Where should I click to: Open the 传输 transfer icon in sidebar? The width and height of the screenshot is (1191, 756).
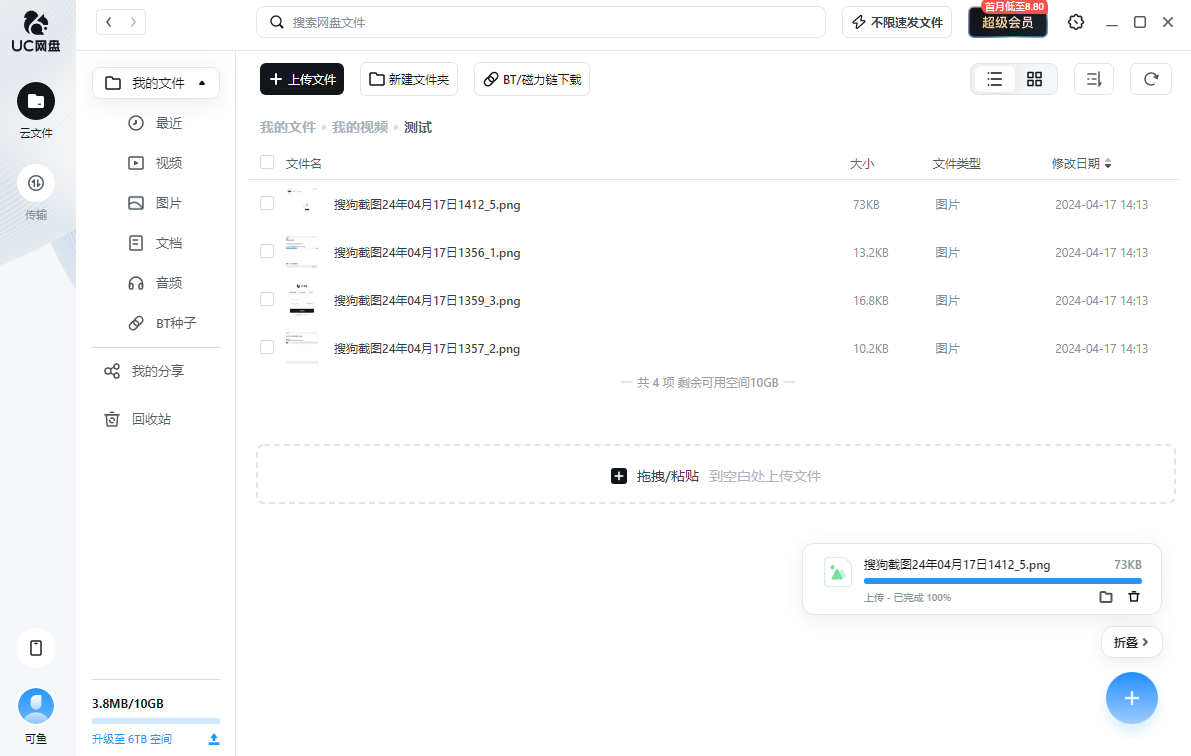click(36, 183)
